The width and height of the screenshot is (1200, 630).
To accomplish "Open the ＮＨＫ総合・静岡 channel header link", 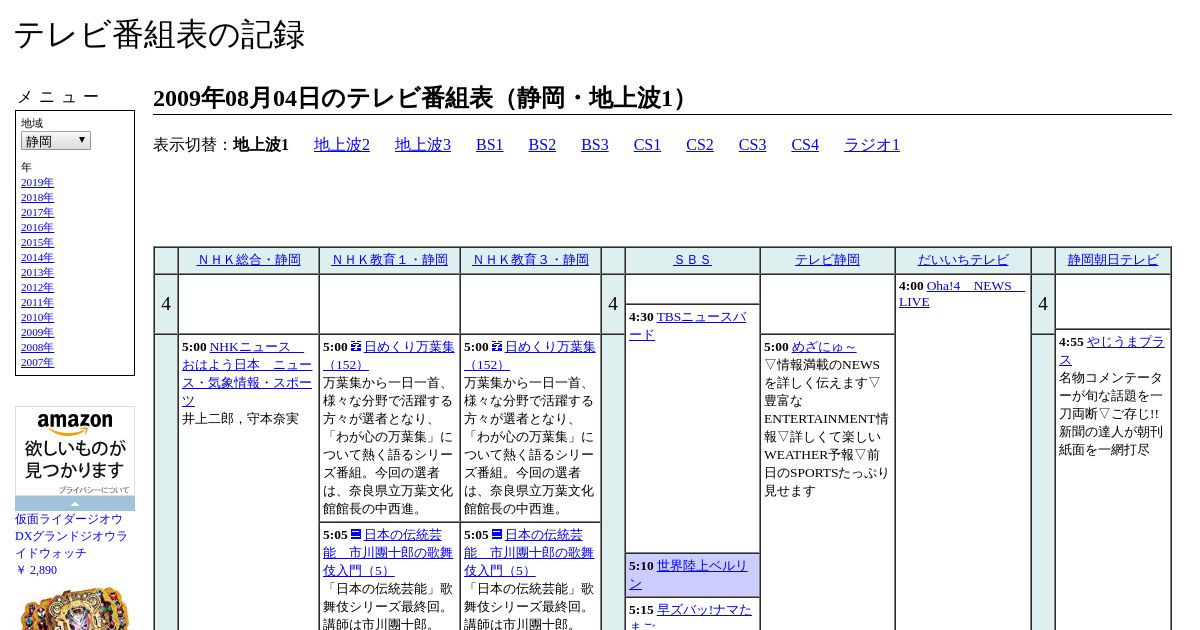I will (x=249, y=260).
